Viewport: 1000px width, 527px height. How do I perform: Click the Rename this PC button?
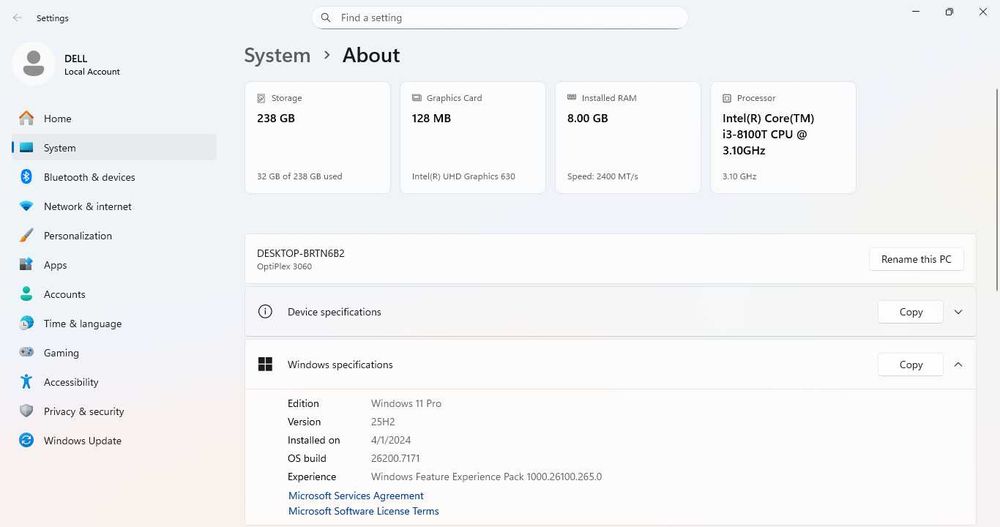pos(916,259)
